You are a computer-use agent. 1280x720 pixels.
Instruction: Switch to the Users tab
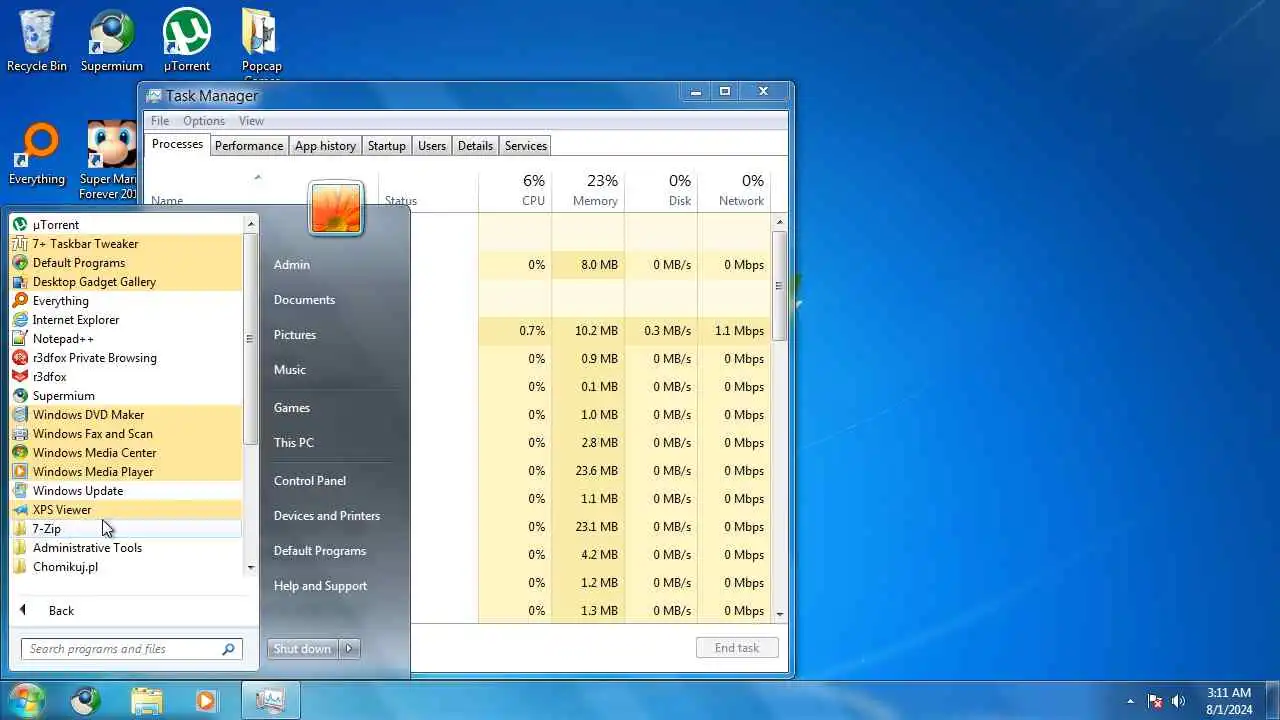(432, 146)
